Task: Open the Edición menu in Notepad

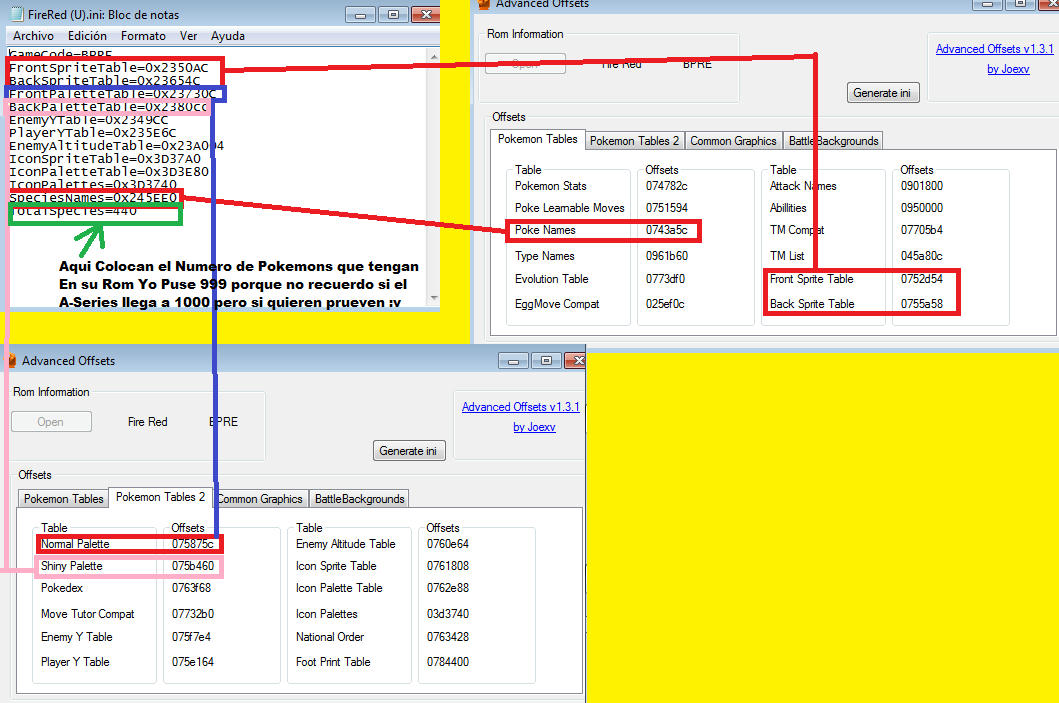Action: point(87,36)
